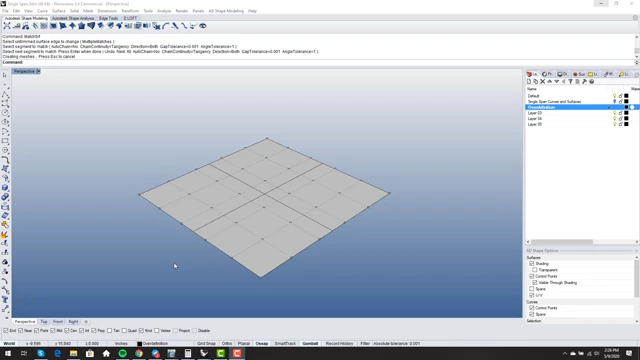The width and height of the screenshot is (640, 360).
Task: Click color swatch of Single Span Curves layer
Action: tap(627, 102)
